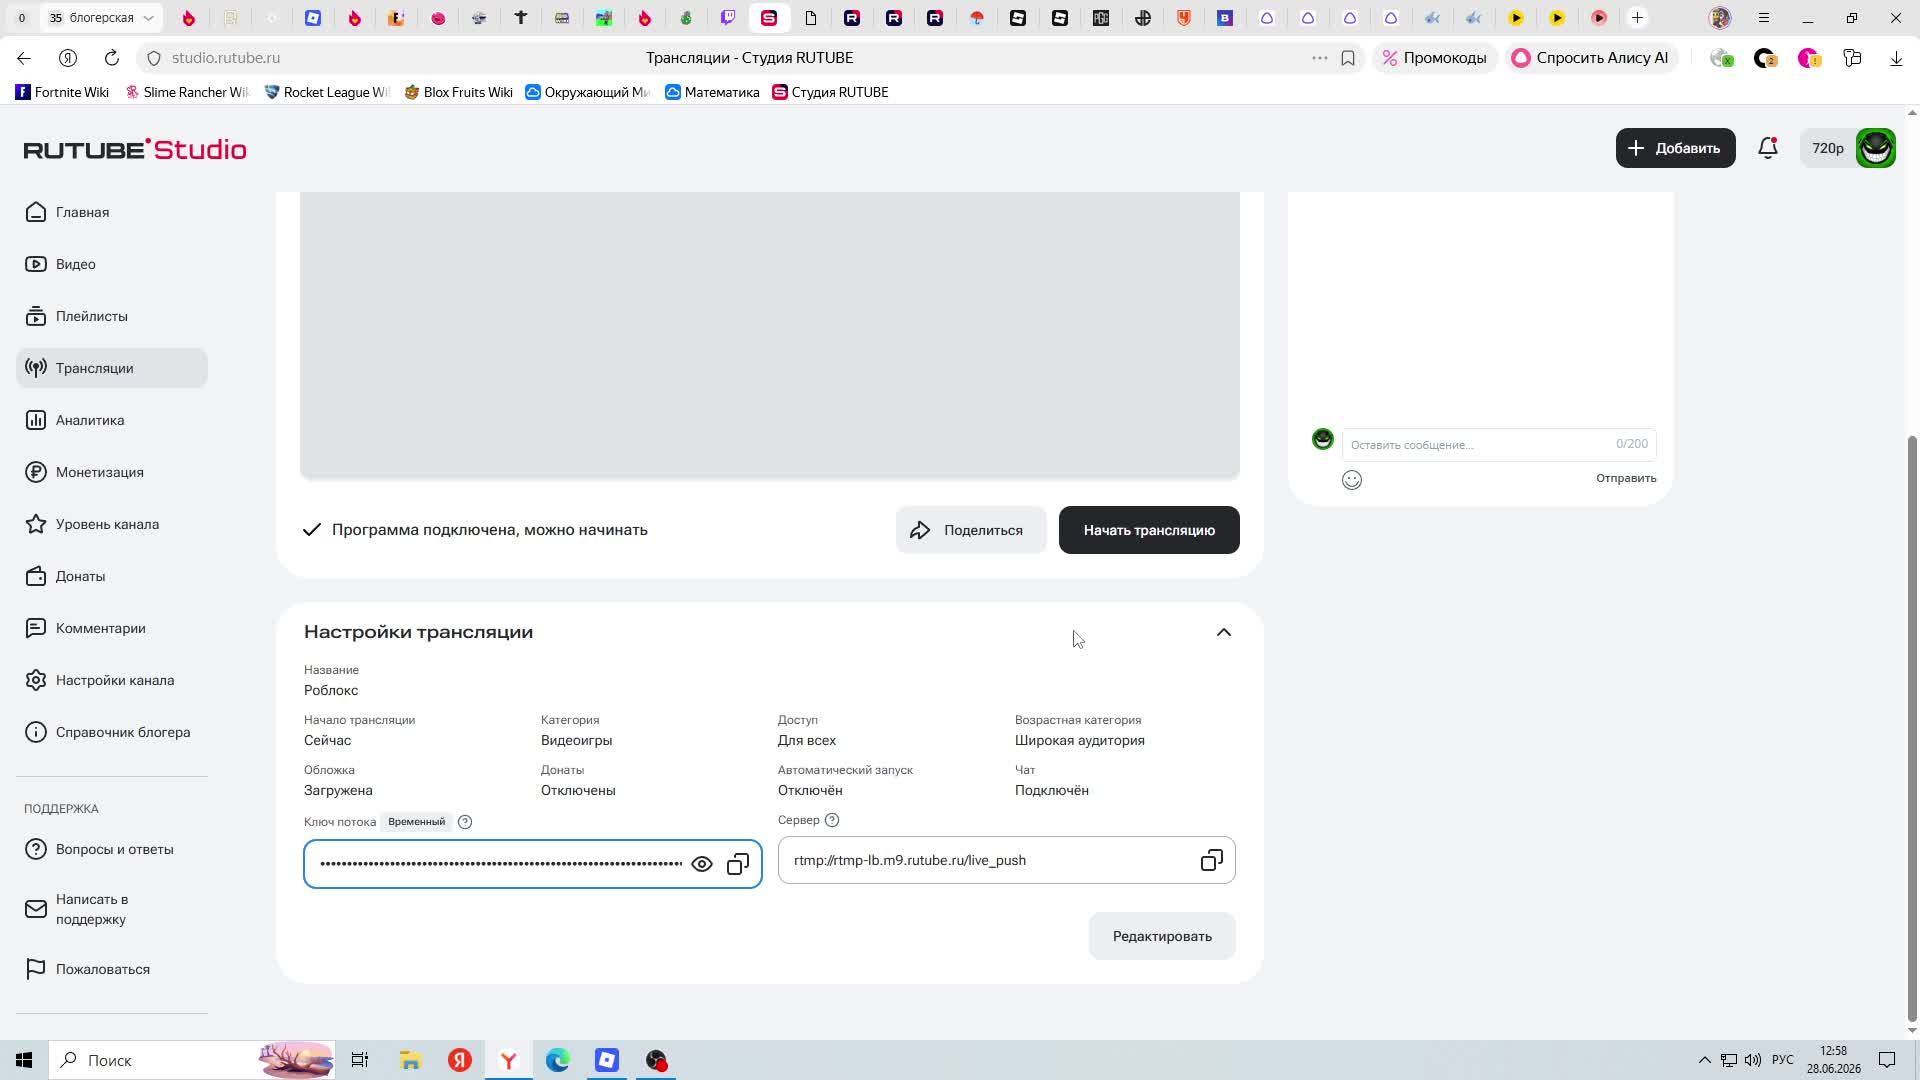The image size is (1920, 1080).
Task: Open the Windows Start menu
Action: click(x=24, y=1060)
